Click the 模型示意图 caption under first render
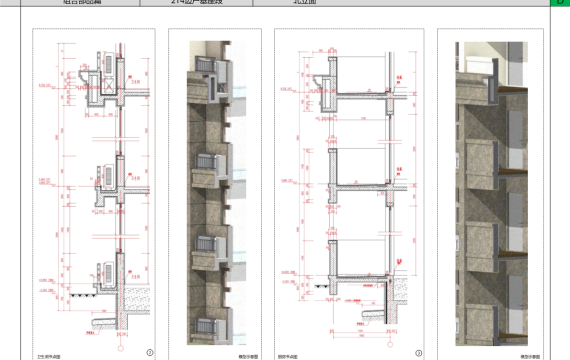This screenshot has width=570, height=360. [248, 357]
